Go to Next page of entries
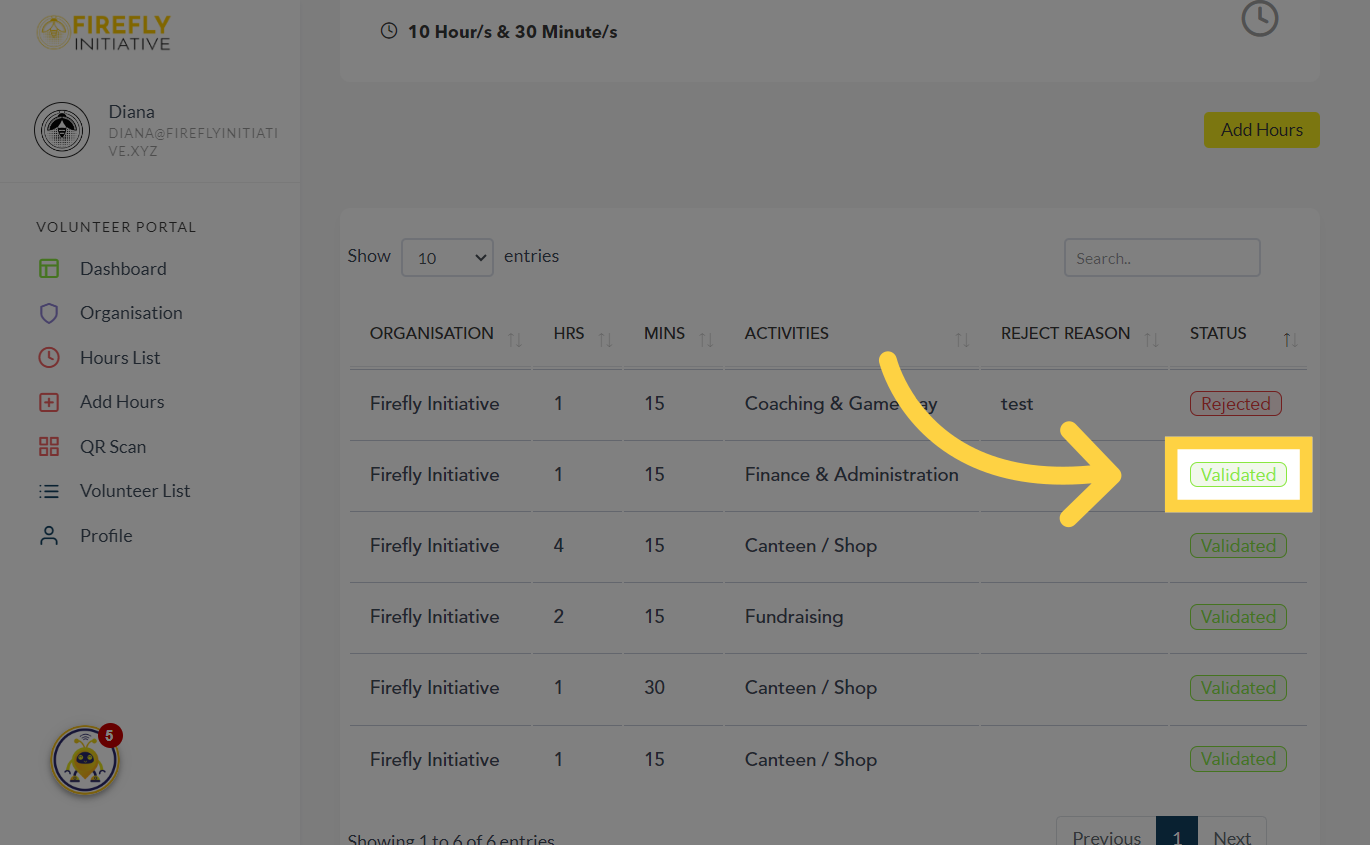Viewport: 1370px width, 845px height. point(1231,836)
